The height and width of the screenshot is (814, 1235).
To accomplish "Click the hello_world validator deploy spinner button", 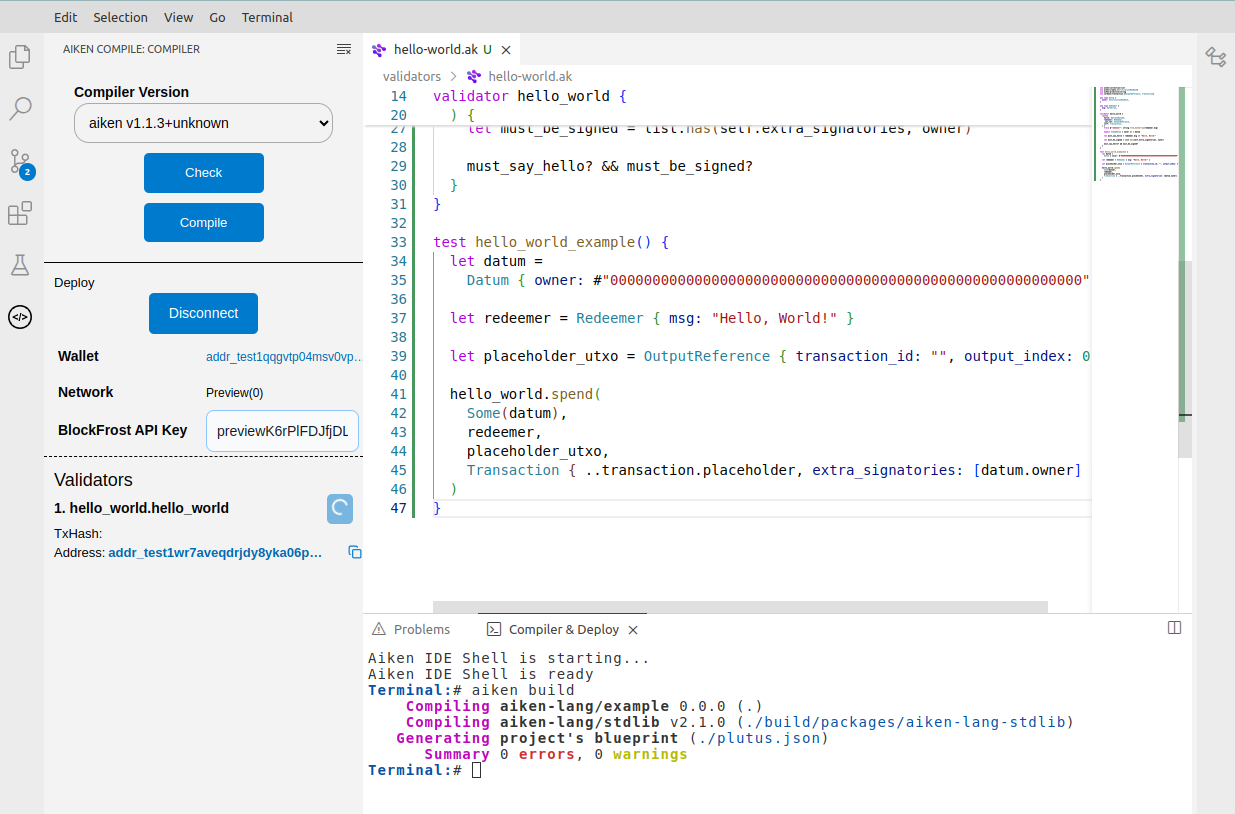I will 340,508.
